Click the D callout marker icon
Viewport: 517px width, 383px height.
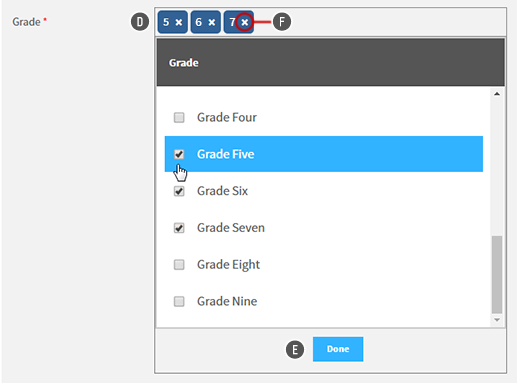coord(140,22)
